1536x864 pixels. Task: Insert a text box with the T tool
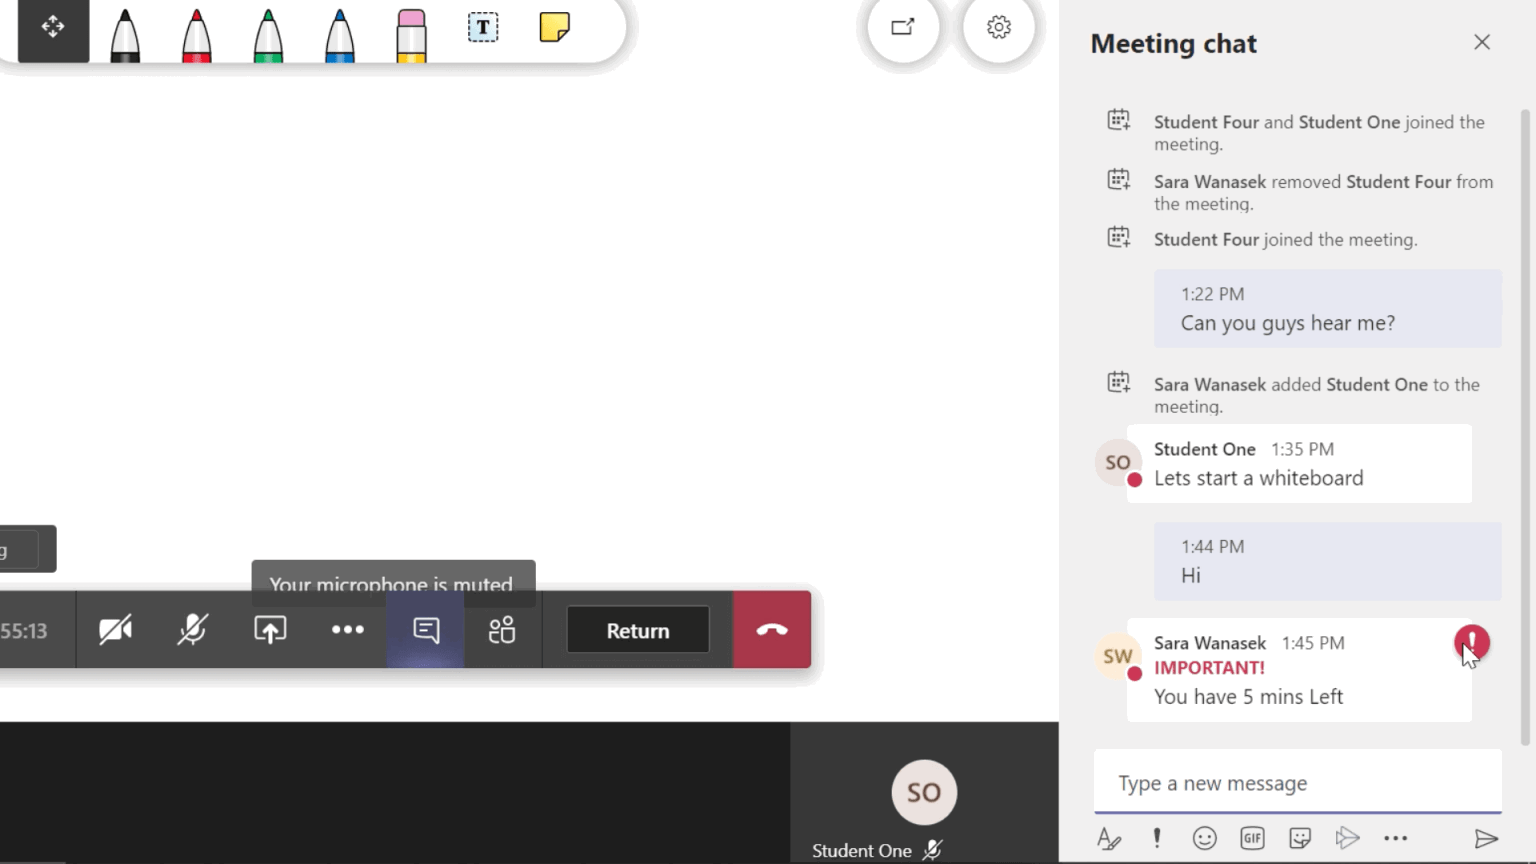(x=482, y=29)
